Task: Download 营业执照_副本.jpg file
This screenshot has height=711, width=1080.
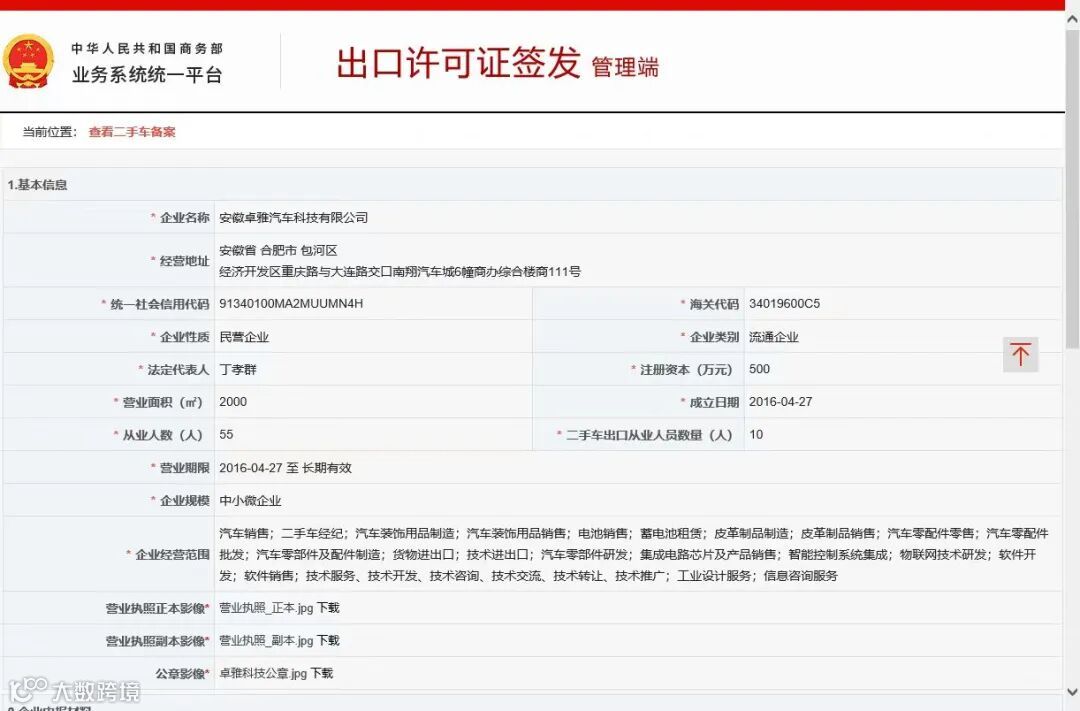Action: pyautogui.click(x=328, y=640)
